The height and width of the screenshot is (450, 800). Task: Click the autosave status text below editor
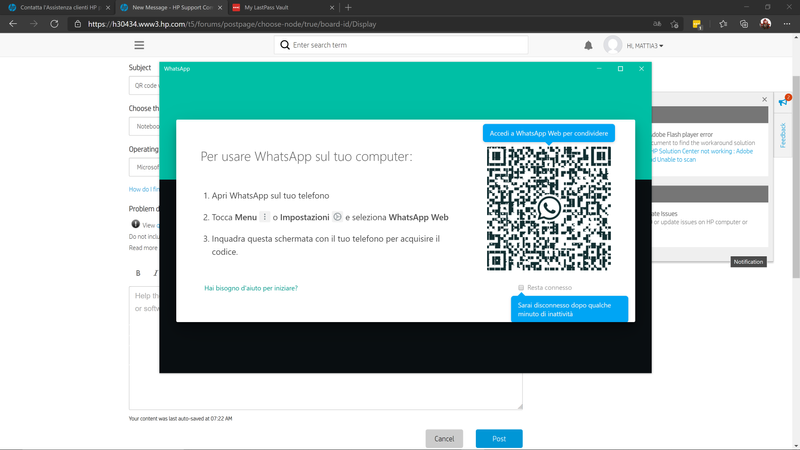(180, 418)
